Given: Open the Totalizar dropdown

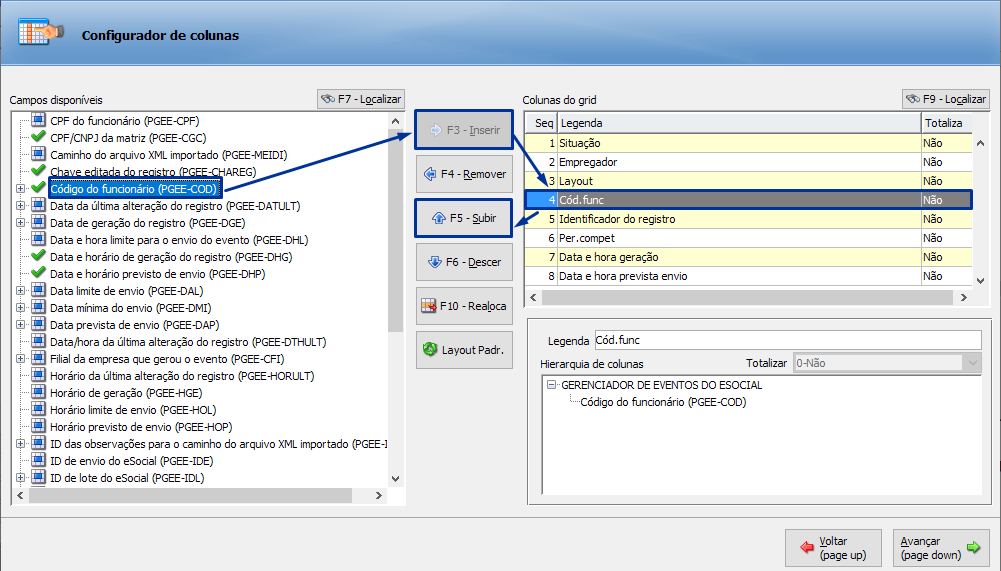Looking at the screenshot, I should coord(972,363).
